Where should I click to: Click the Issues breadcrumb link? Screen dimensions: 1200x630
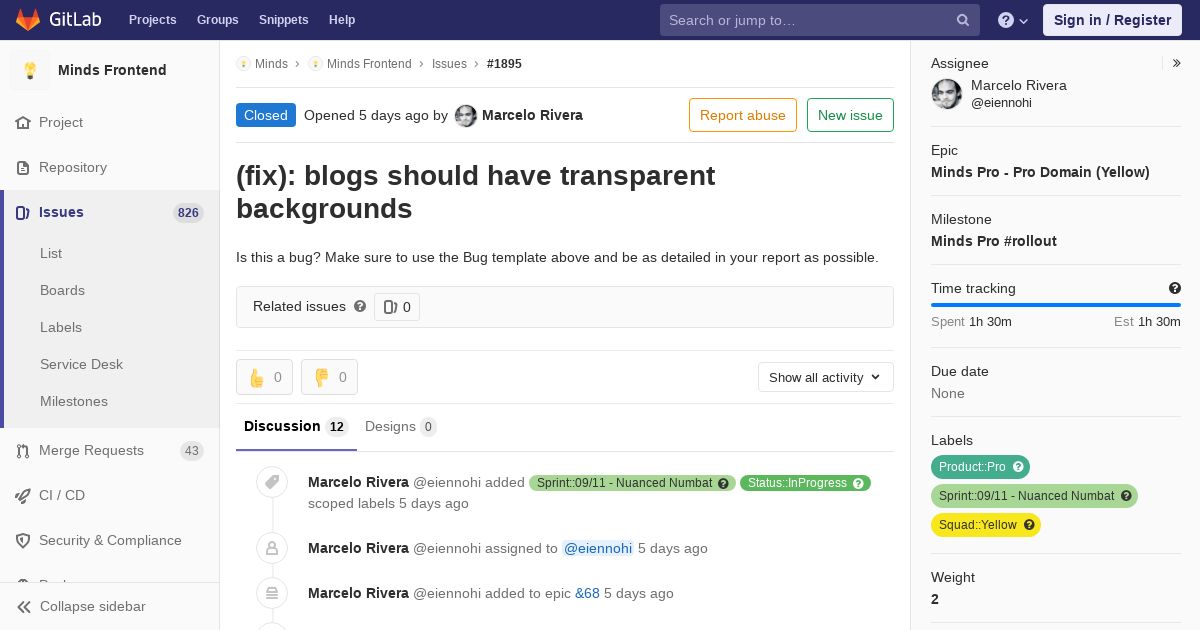(449, 64)
